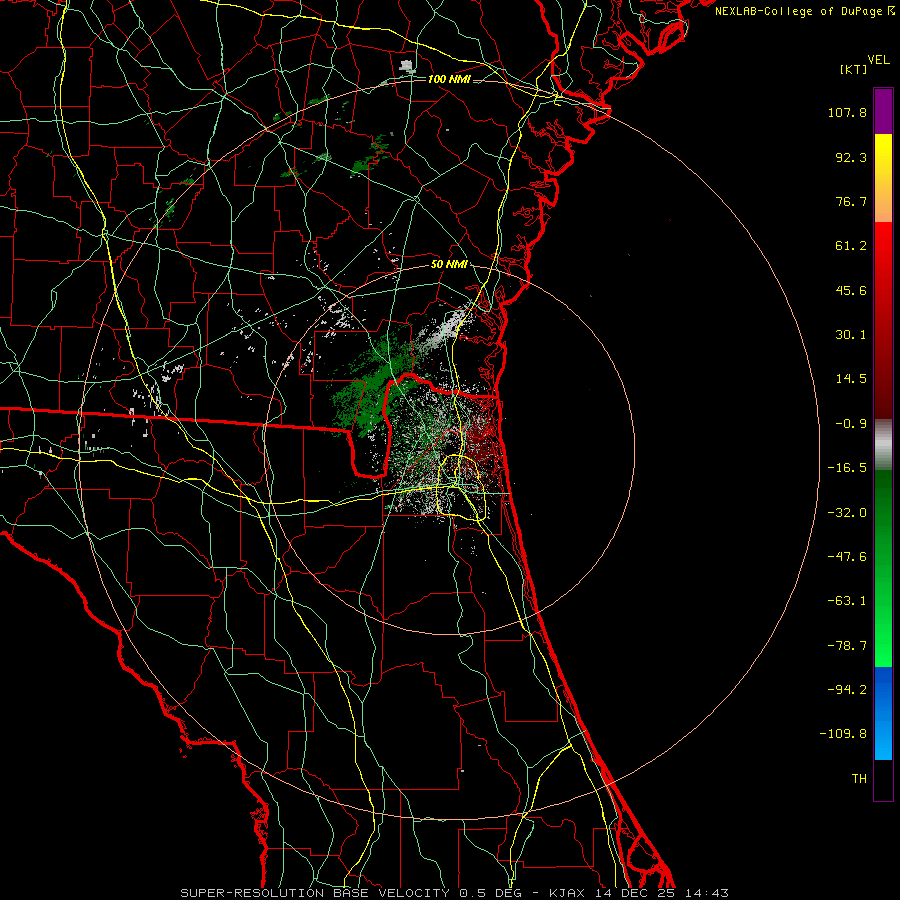Click the NEXLAB-College of DuPage credit text
The image size is (900, 900).
point(798,11)
